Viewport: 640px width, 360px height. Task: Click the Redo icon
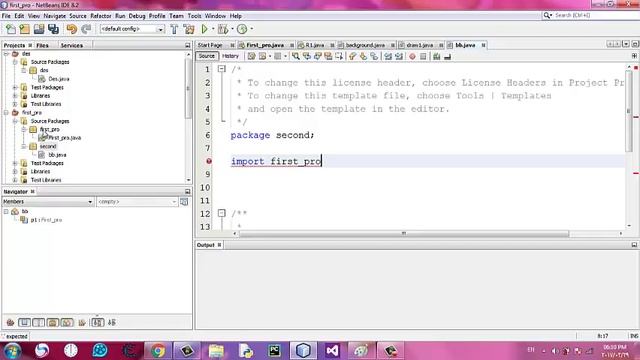pos(86,29)
